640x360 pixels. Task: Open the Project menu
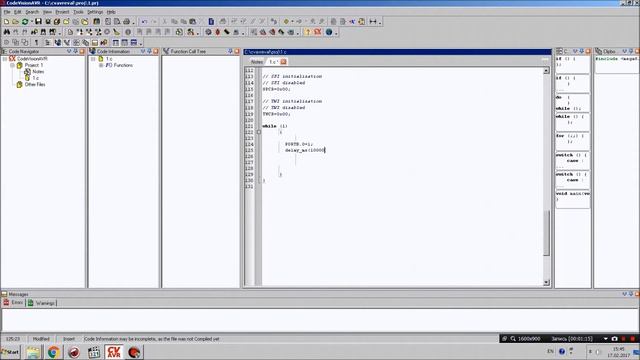click(x=62, y=12)
